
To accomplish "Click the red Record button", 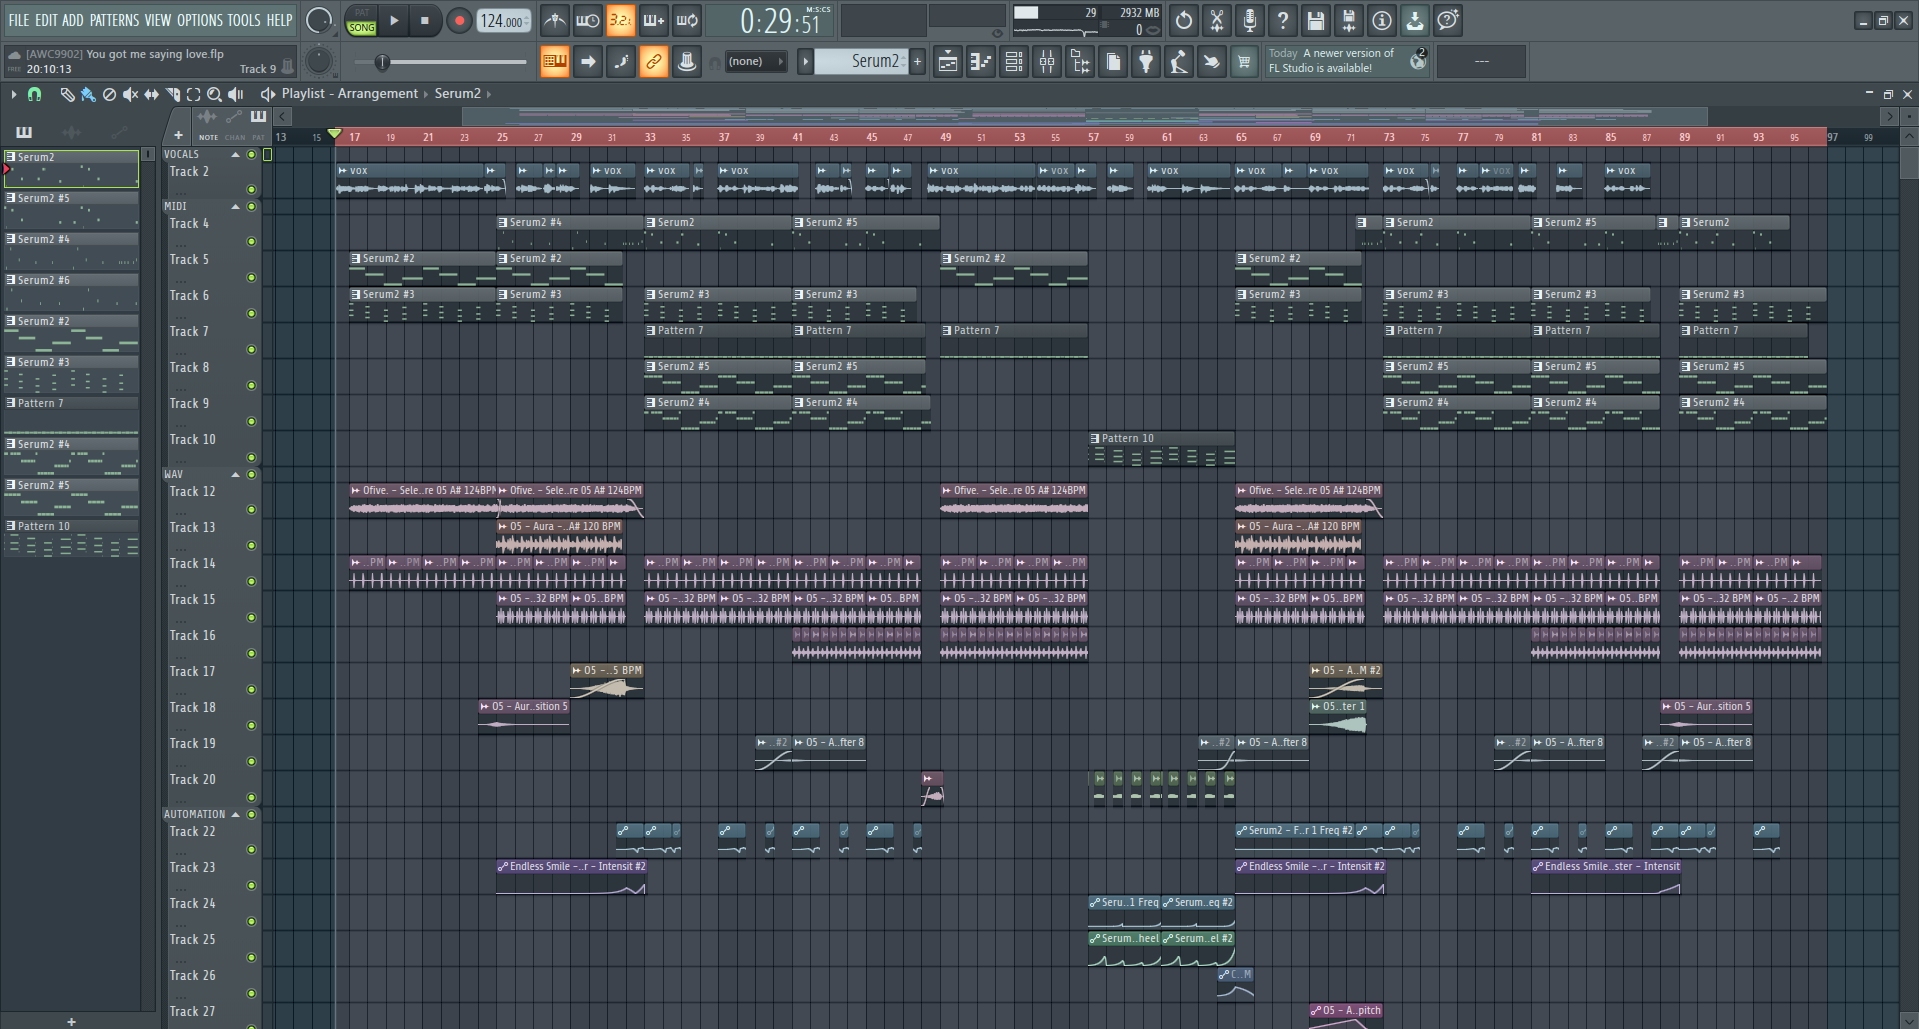I will (x=459, y=20).
